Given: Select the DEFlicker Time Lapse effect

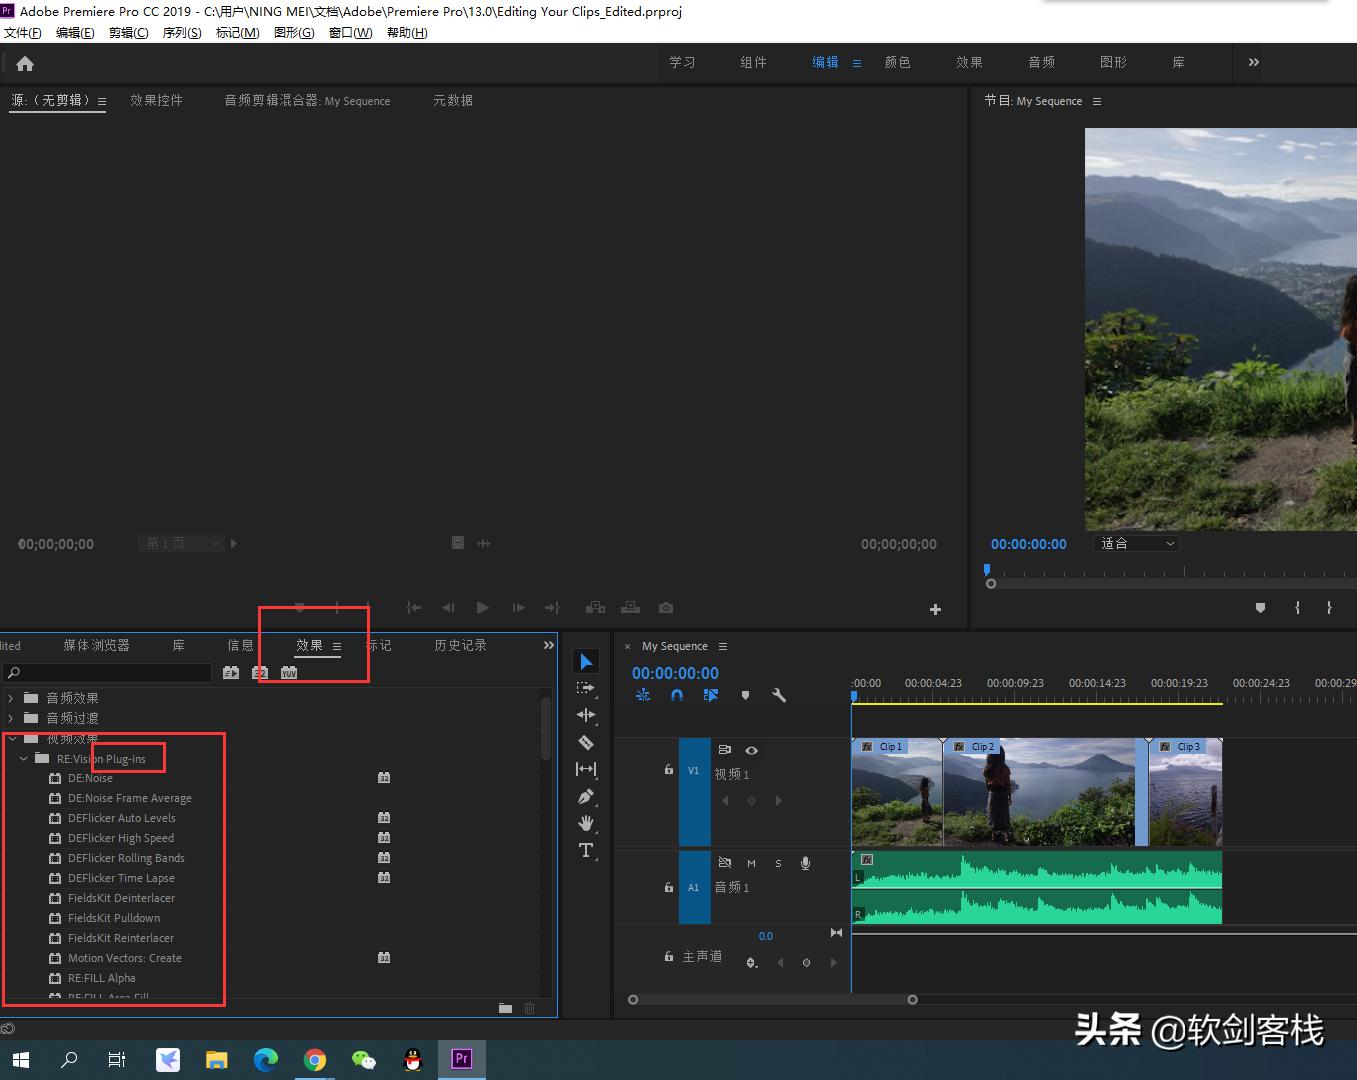Looking at the screenshot, I should (121, 878).
